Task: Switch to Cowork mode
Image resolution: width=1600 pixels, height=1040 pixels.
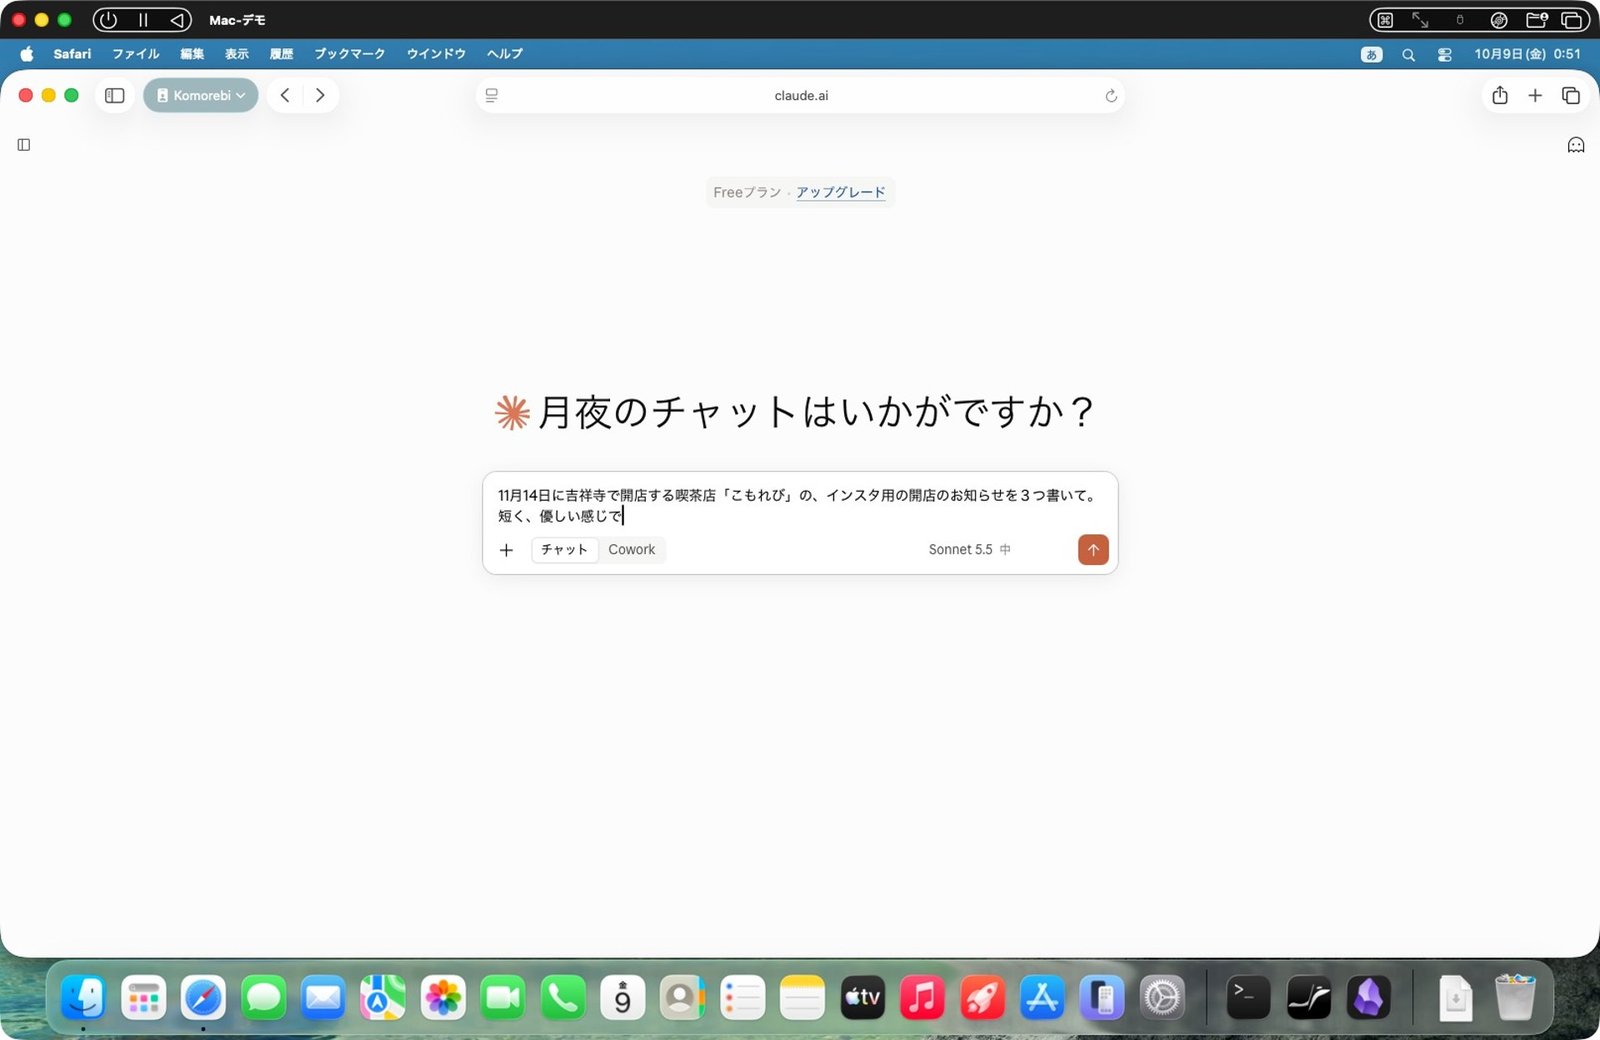Action: 632,550
